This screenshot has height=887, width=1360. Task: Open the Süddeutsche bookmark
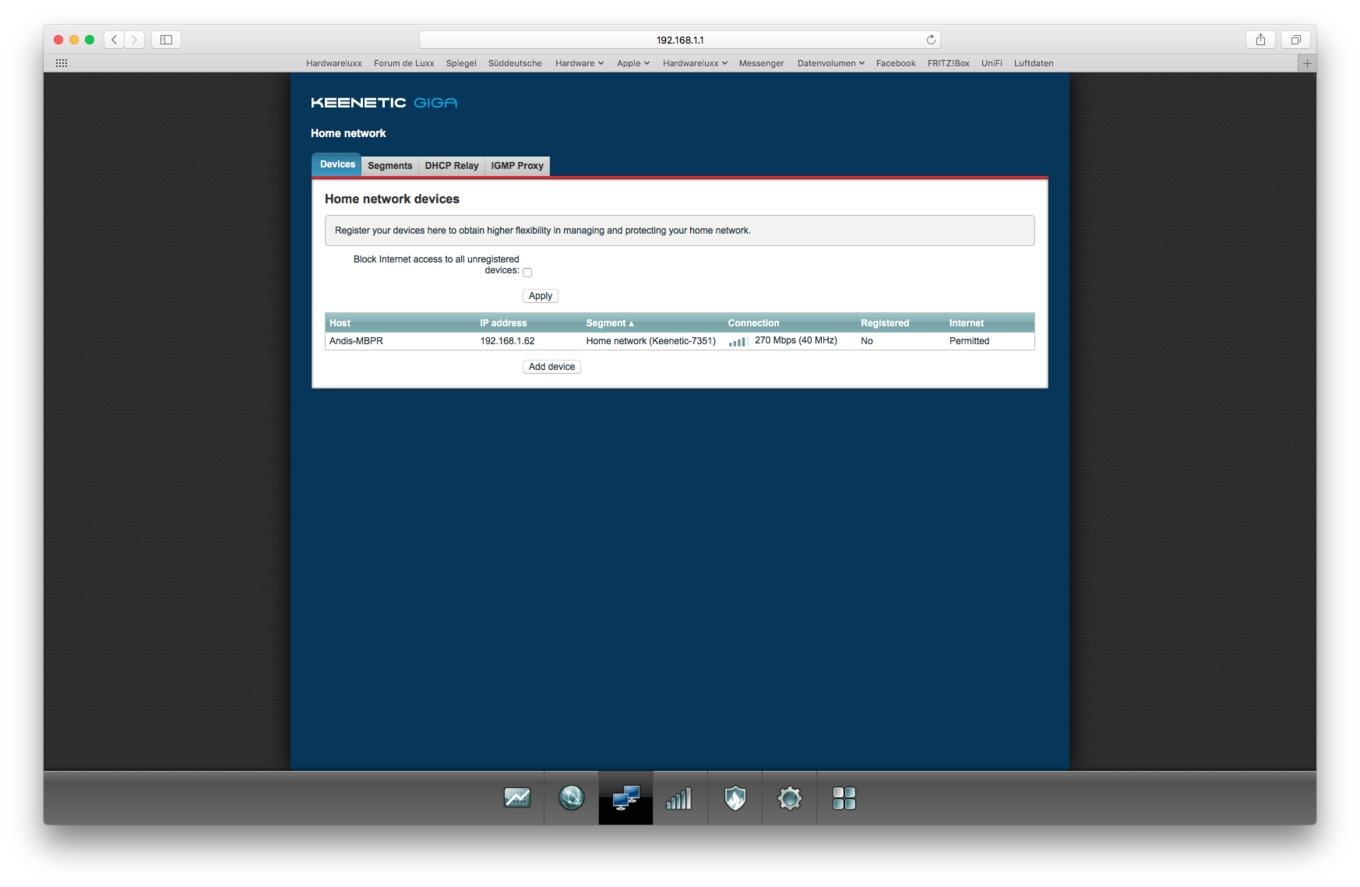pos(515,63)
